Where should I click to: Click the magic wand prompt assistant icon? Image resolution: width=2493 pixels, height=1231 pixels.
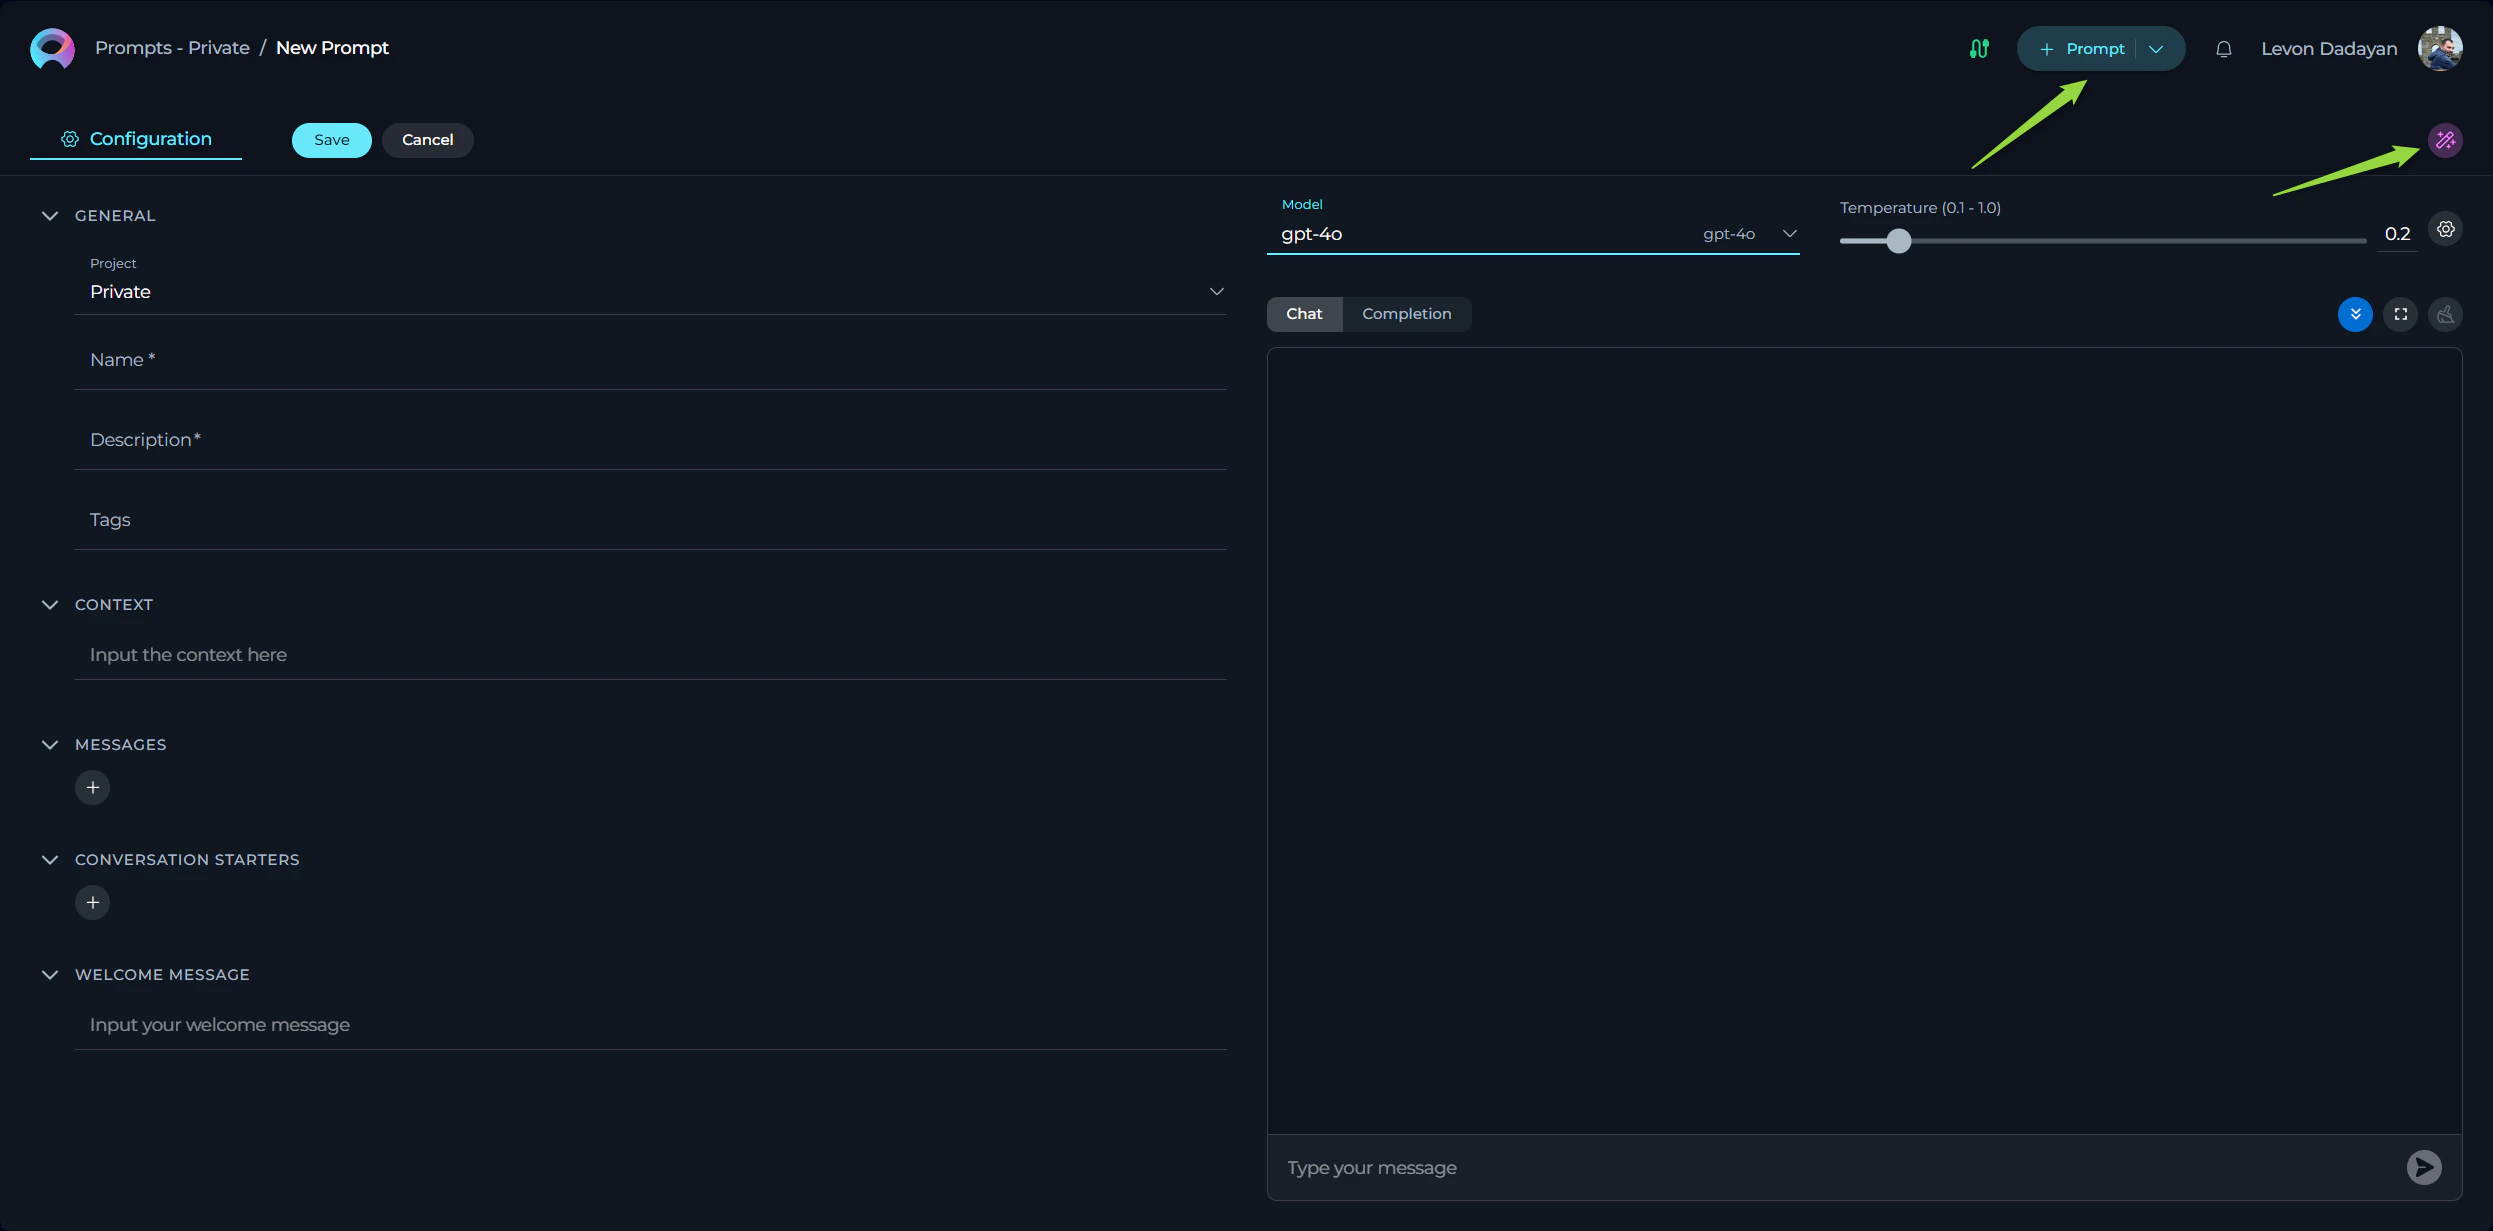coord(2444,139)
